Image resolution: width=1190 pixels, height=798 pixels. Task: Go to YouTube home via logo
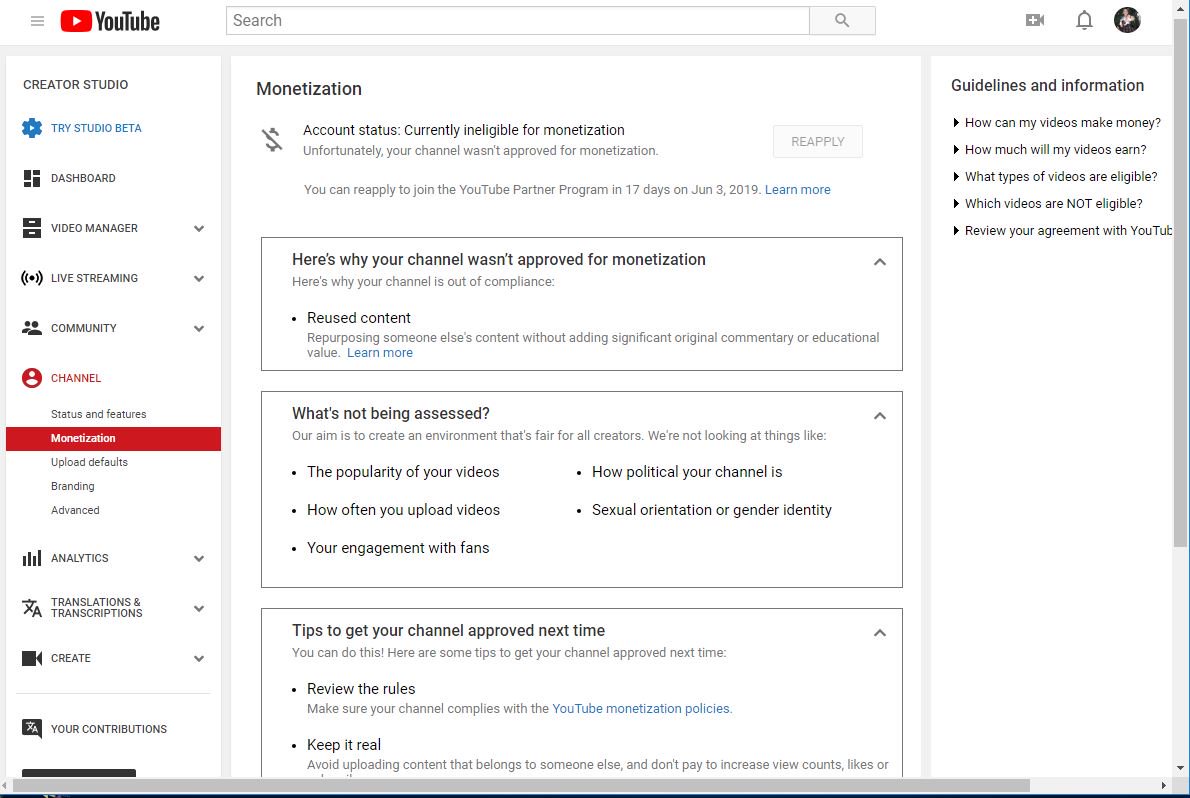click(x=110, y=21)
